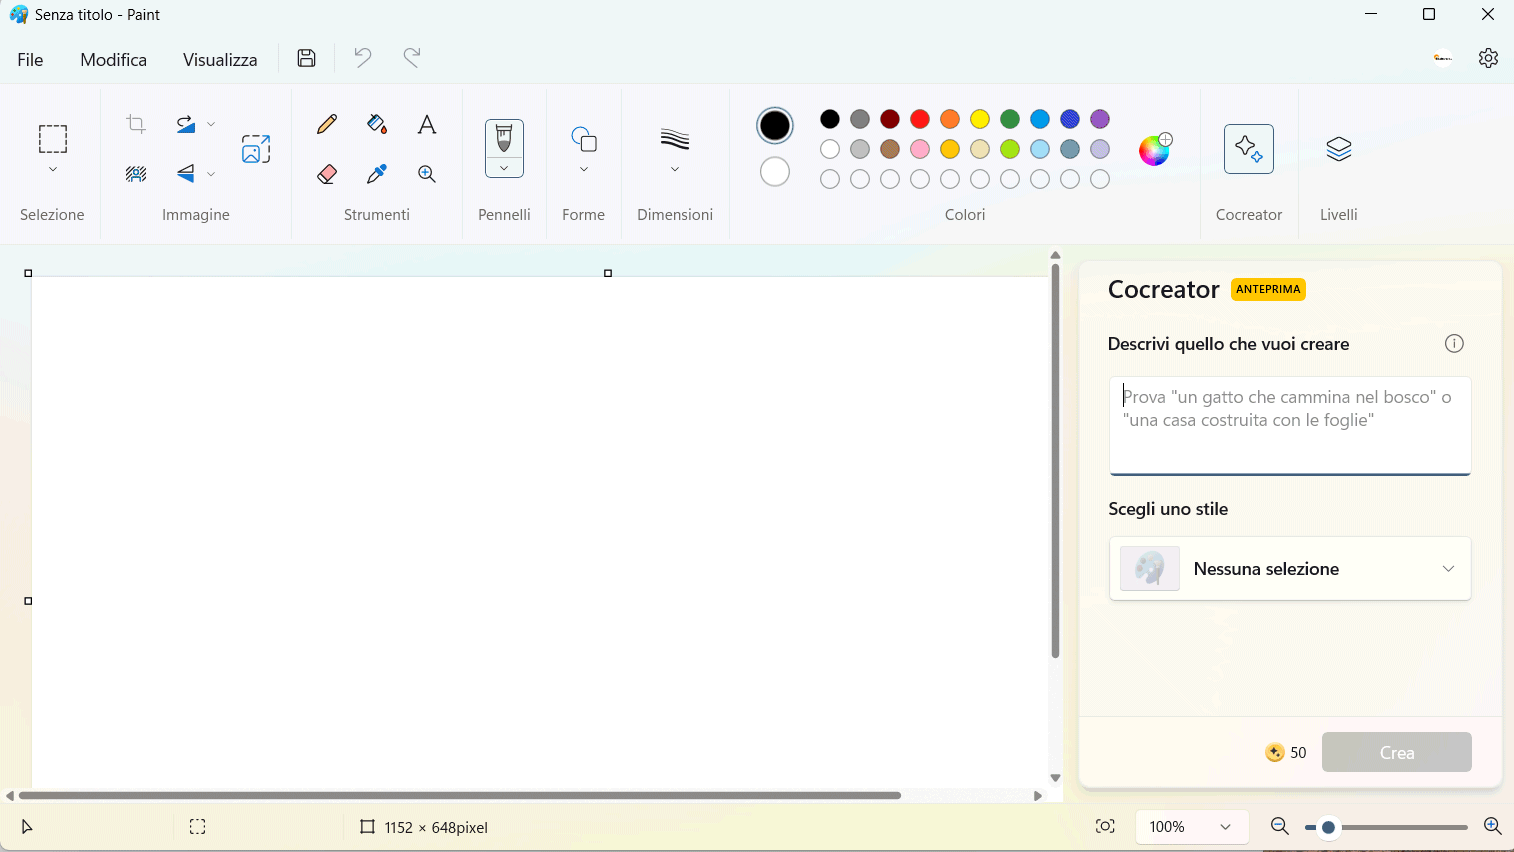Click the scroll down arrow of canvas

coord(1055,778)
